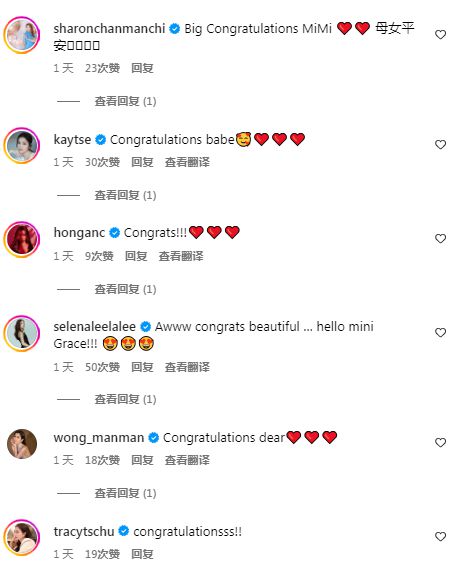View replies under selenaleelalee's comment

click(125, 399)
